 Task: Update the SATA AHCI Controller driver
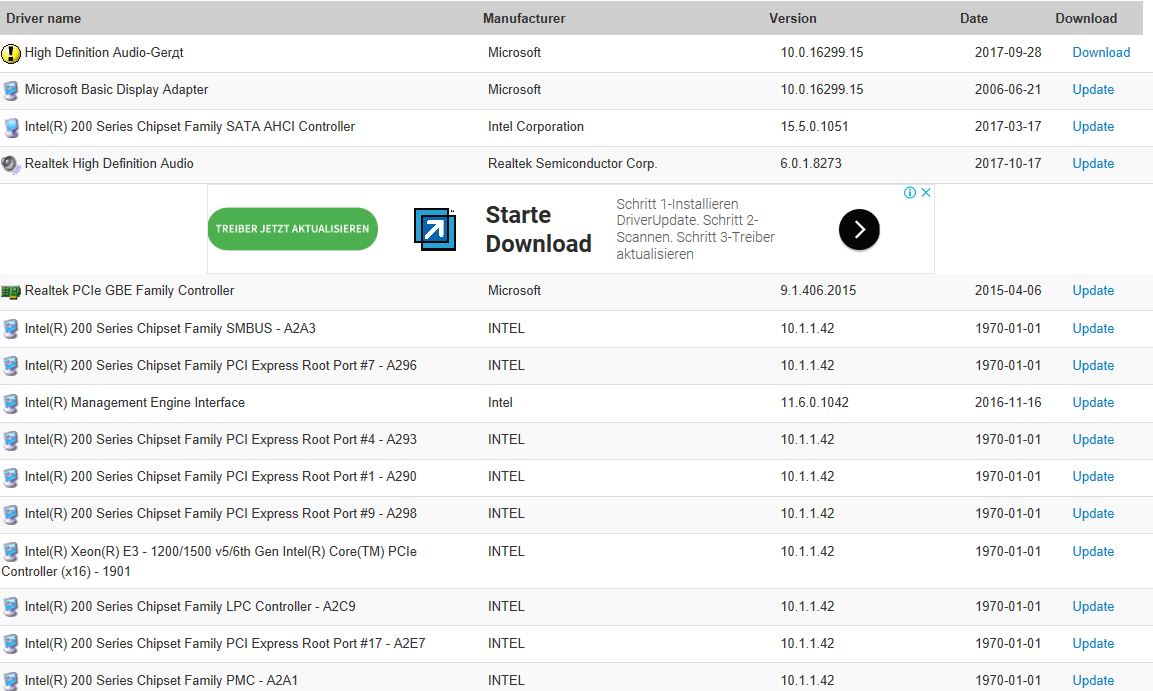[x=1093, y=126]
